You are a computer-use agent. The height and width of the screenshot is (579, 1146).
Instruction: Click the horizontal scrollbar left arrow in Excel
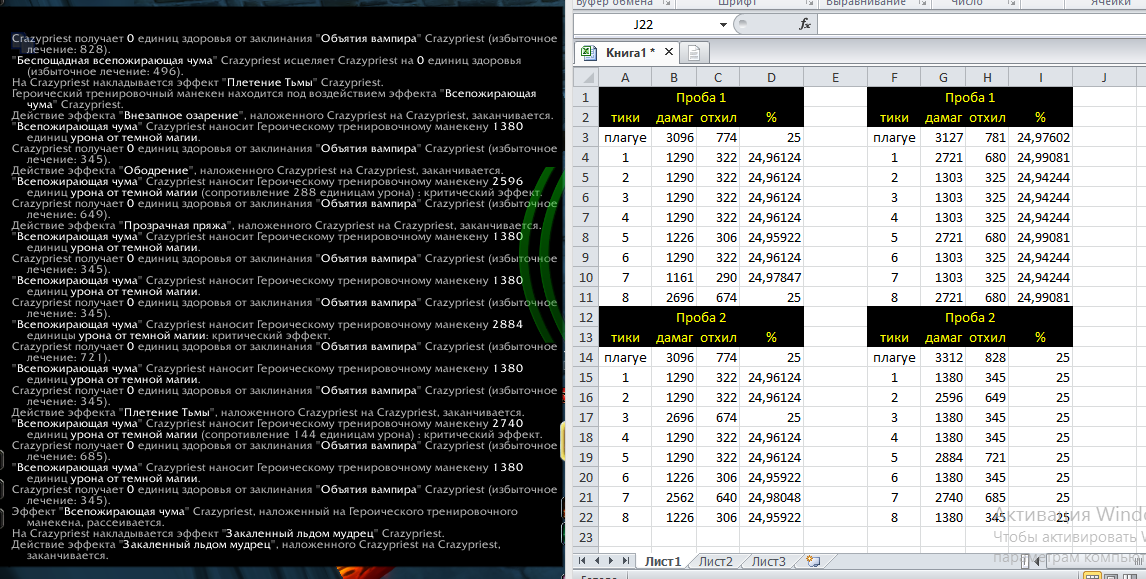[x=1038, y=561]
